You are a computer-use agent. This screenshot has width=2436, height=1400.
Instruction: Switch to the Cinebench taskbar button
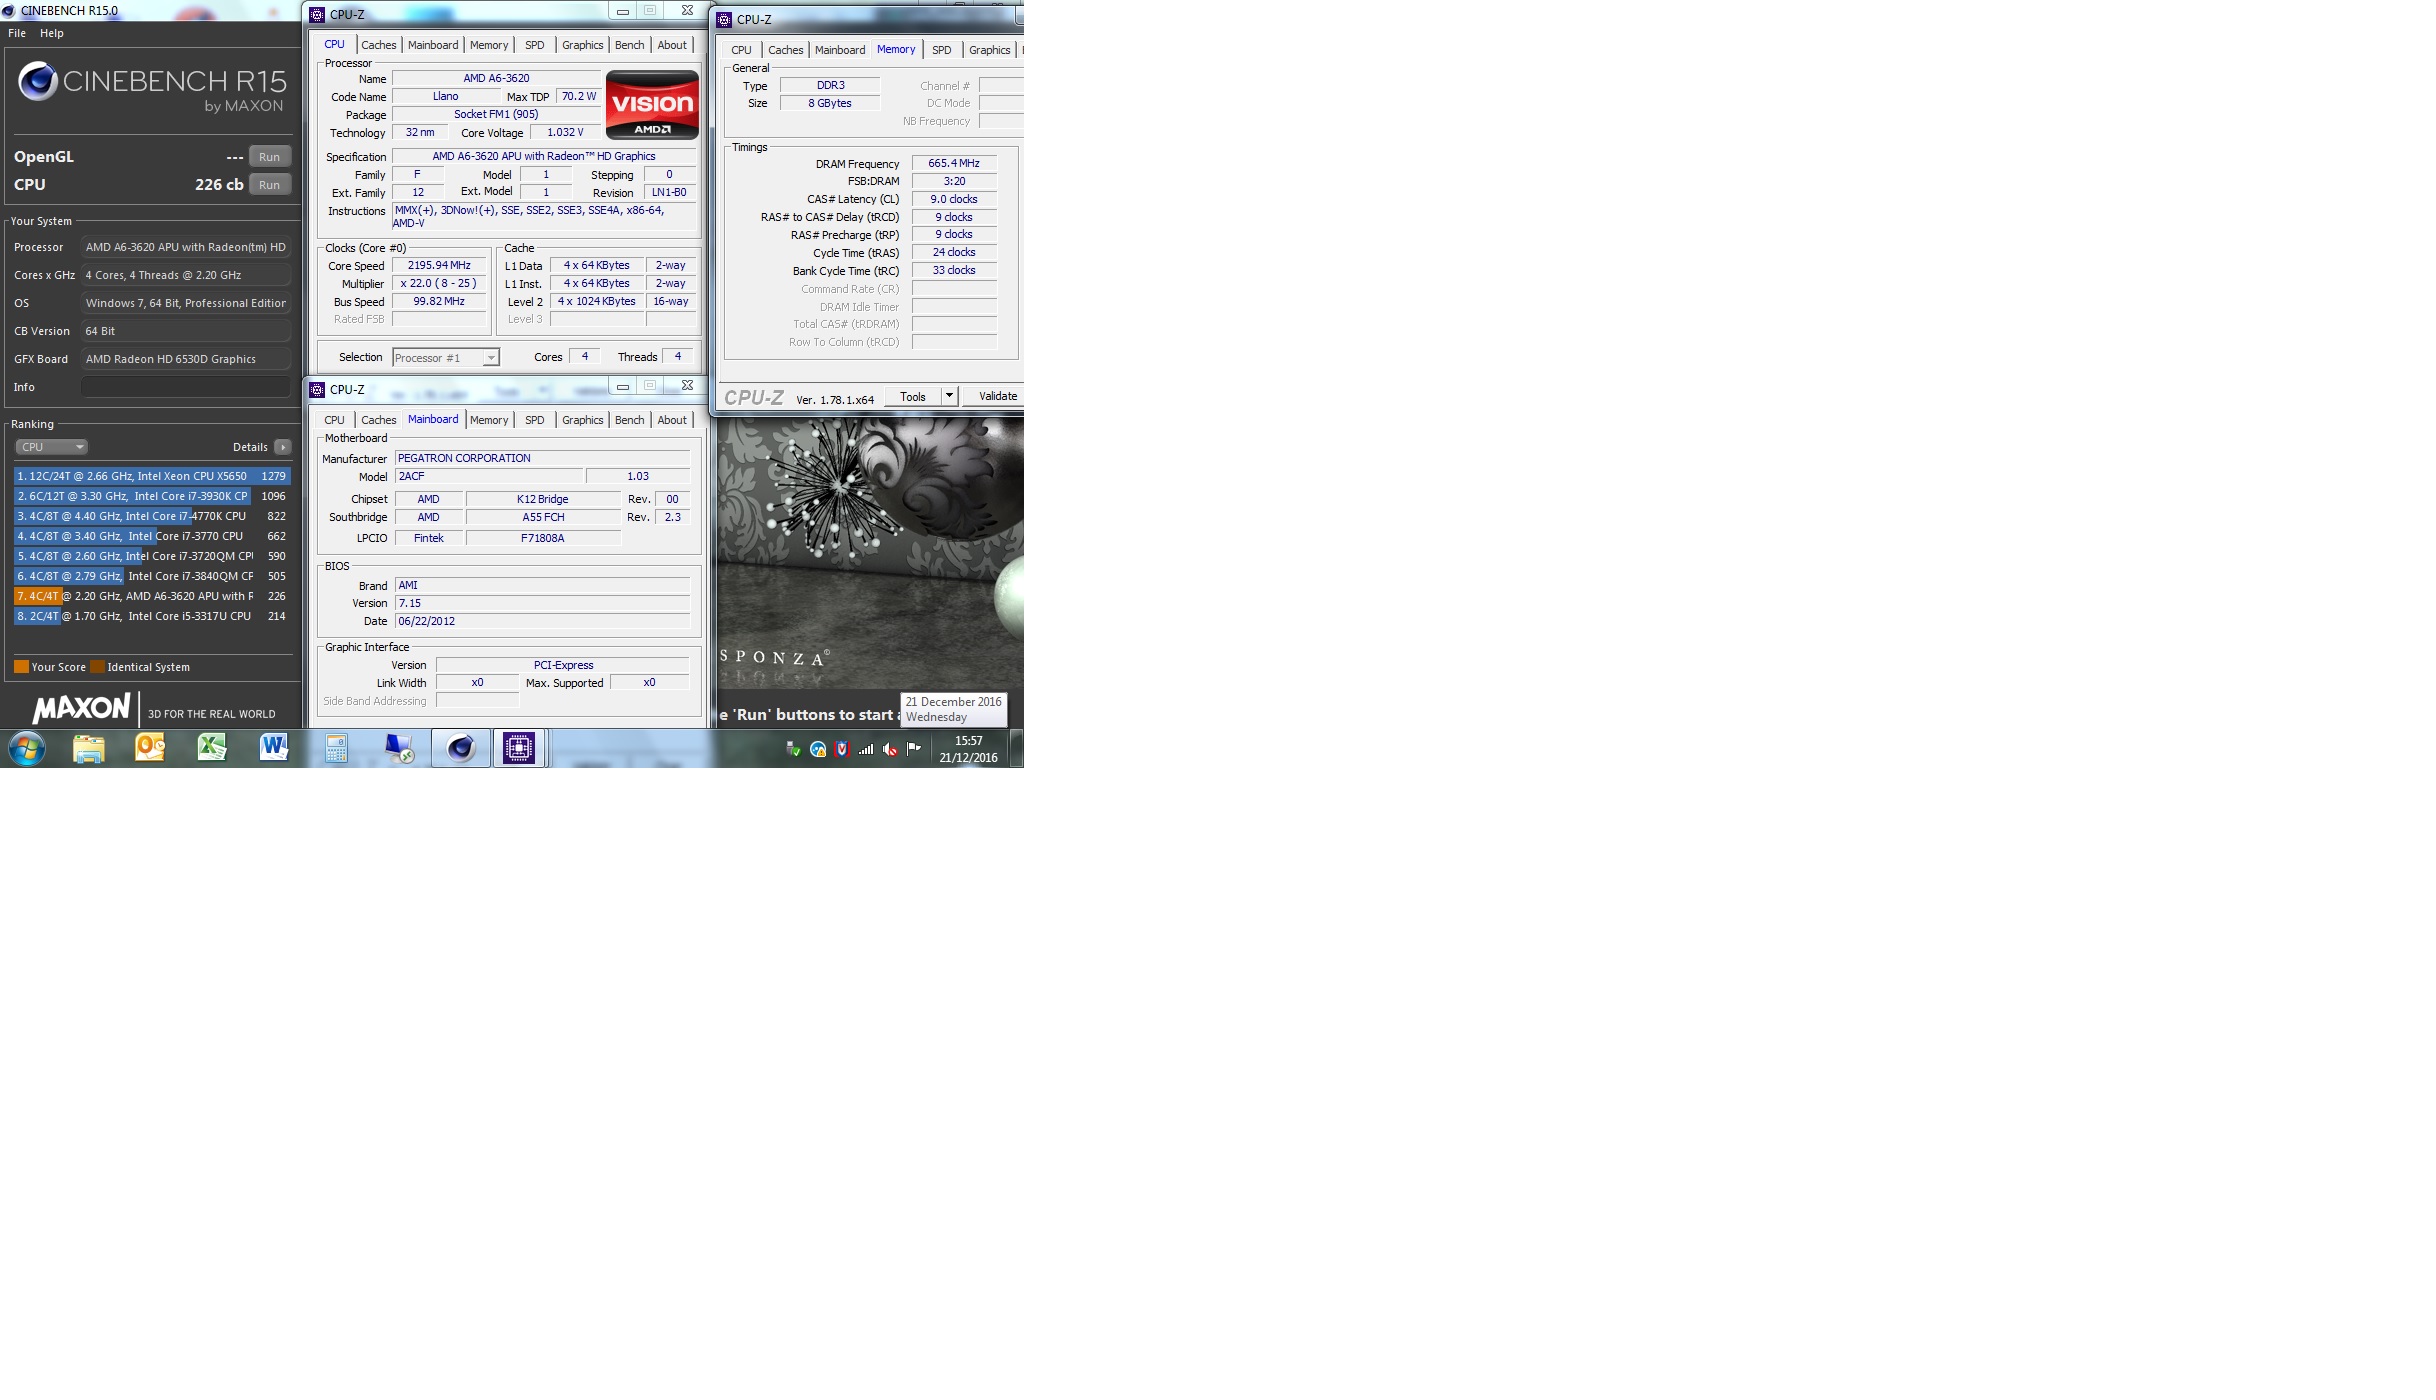click(x=461, y=748)
